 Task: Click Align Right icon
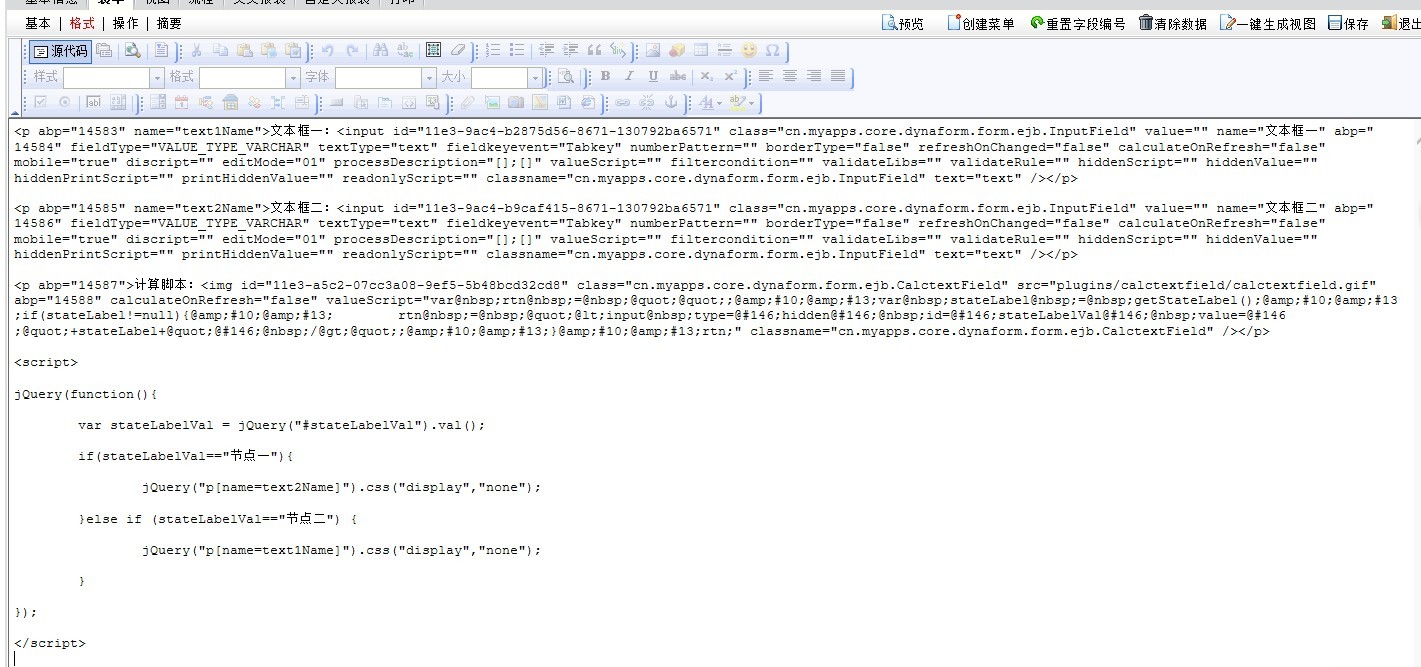[814, 76]
